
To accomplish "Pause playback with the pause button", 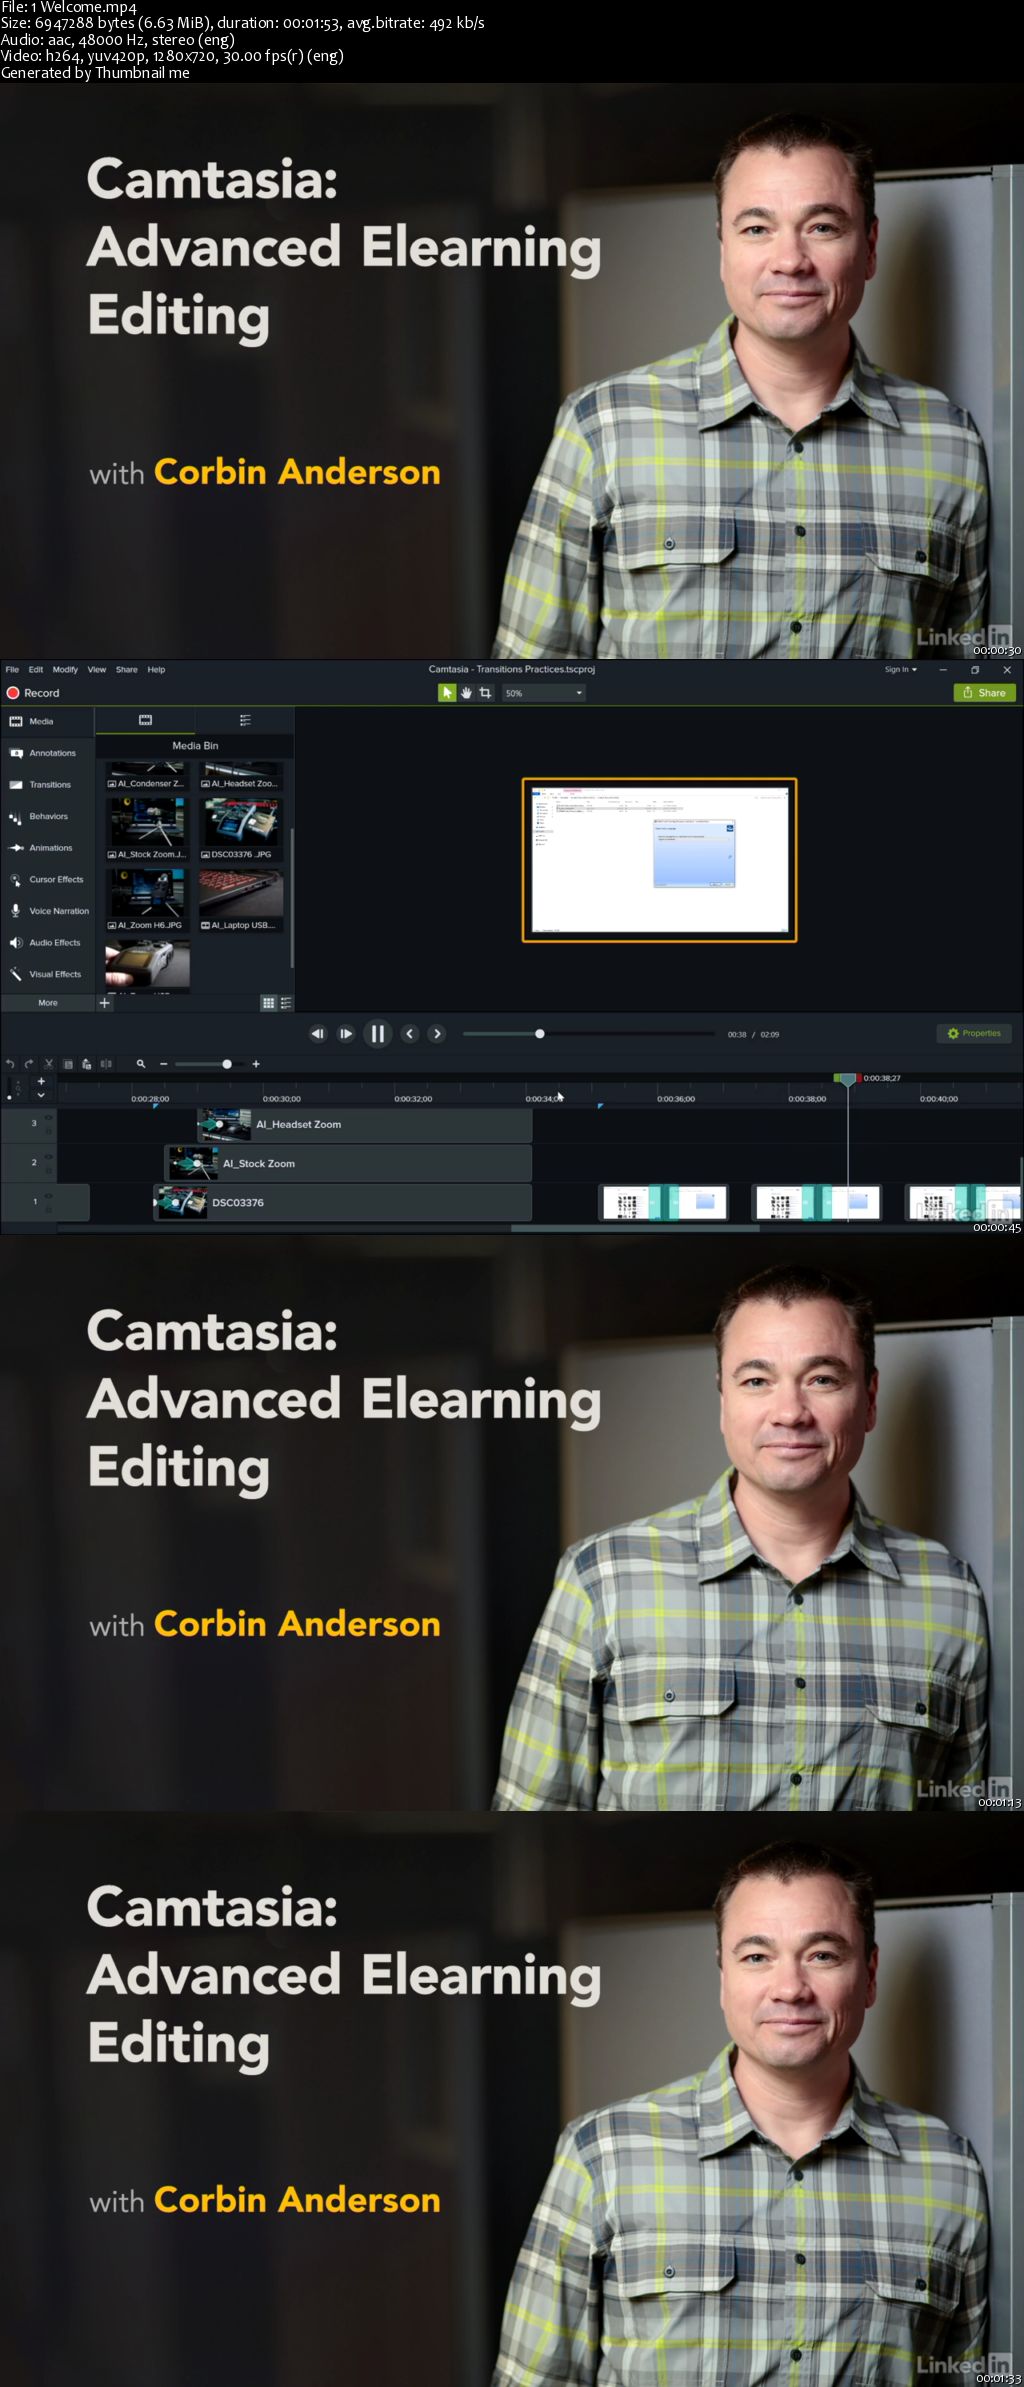I will point(377,1034).
